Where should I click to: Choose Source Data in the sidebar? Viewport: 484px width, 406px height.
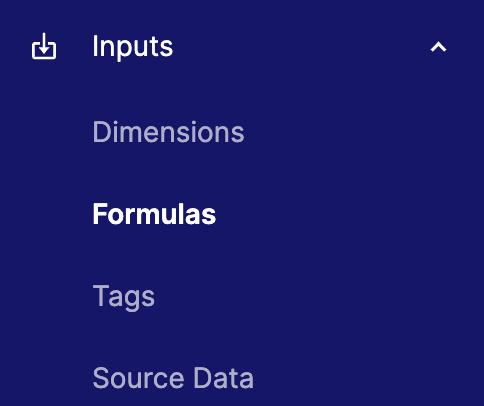[x=173, y=378]
